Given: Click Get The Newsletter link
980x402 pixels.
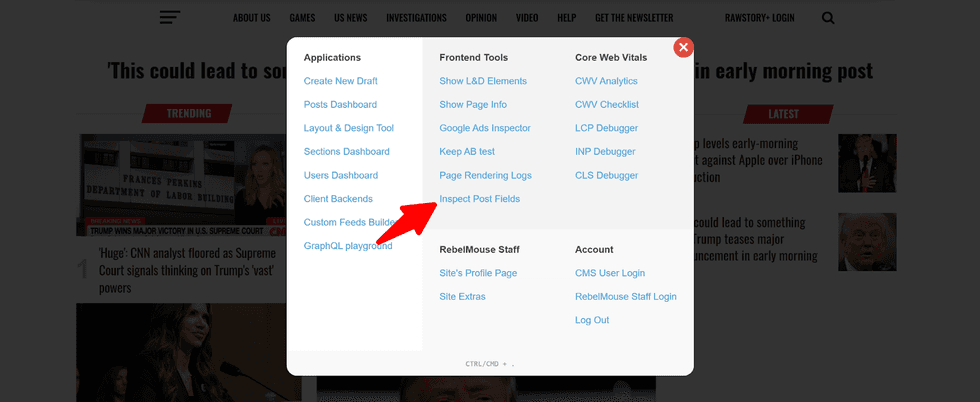Looking at the screenshot, I should coord(634,18).
